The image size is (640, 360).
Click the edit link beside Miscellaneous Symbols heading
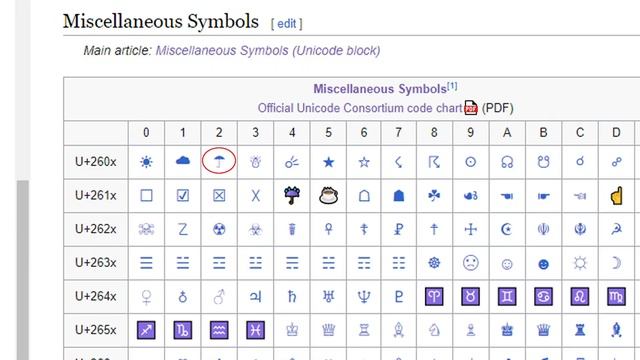287,24
